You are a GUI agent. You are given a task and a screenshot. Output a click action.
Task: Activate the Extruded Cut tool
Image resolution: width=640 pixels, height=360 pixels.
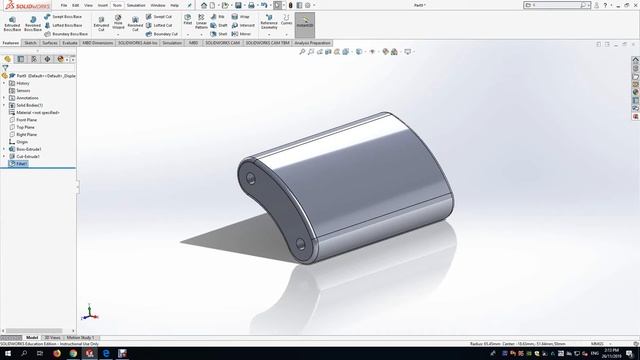click(x=101, y=24)
